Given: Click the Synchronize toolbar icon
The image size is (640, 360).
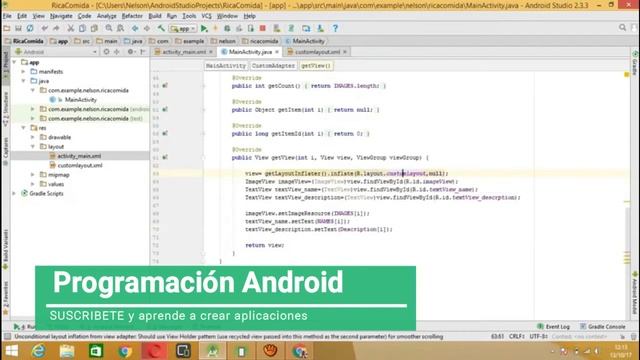Looking at the screenshot, I should (x=30, y=28).
